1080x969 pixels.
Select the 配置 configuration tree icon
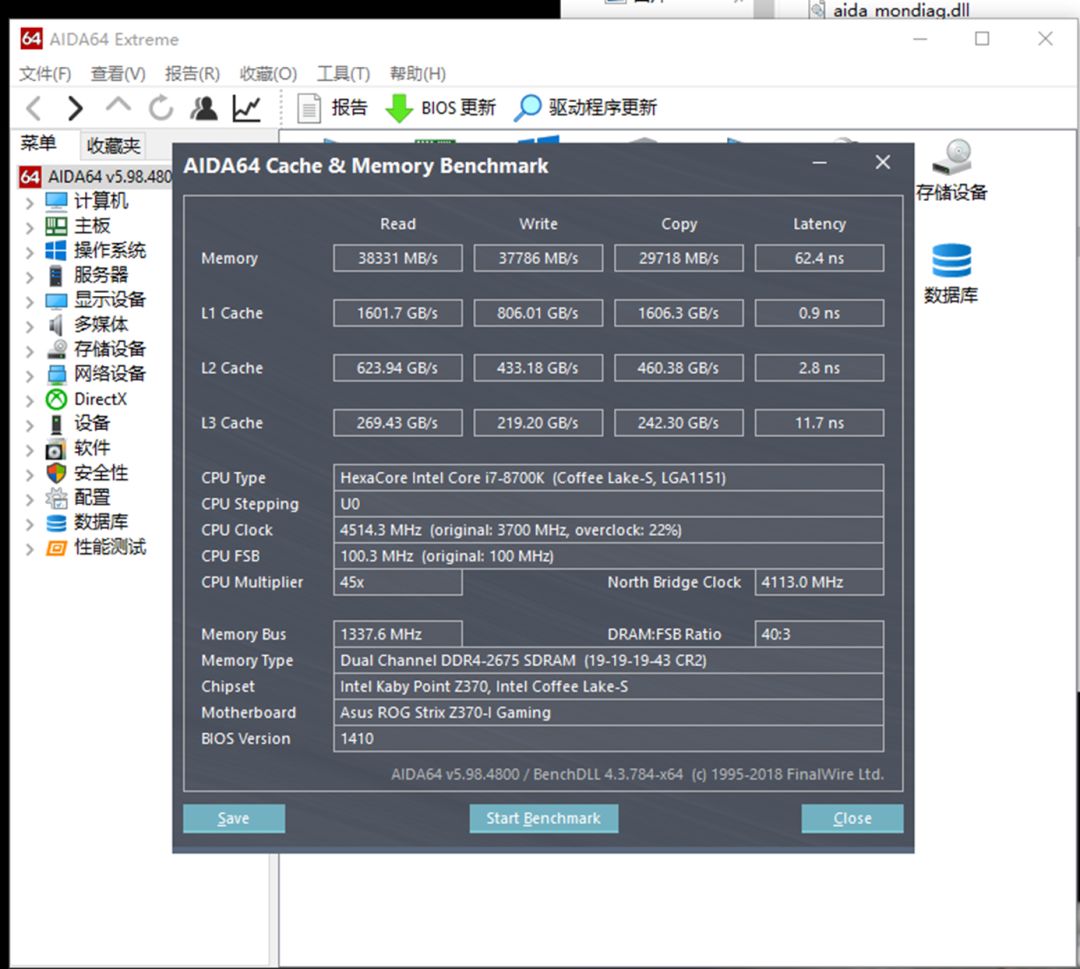pyautogui.click(x=56, y=498)
